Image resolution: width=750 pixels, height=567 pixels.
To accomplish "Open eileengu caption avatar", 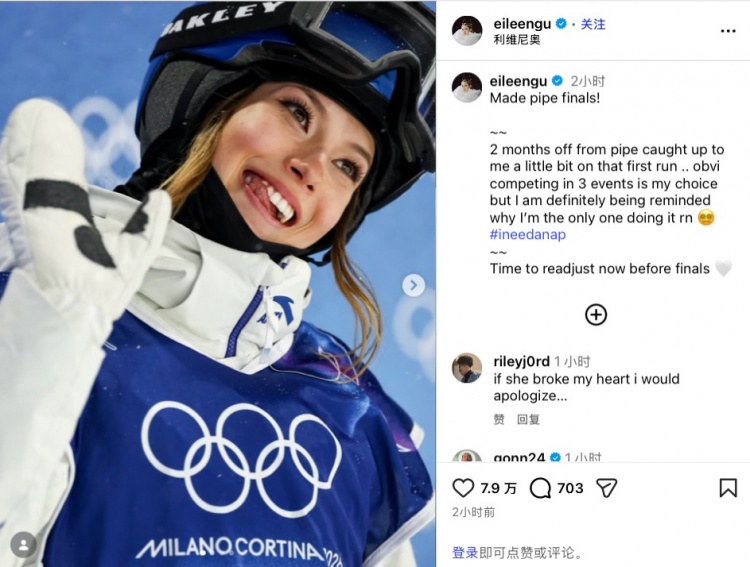I will tap(467, 88).
